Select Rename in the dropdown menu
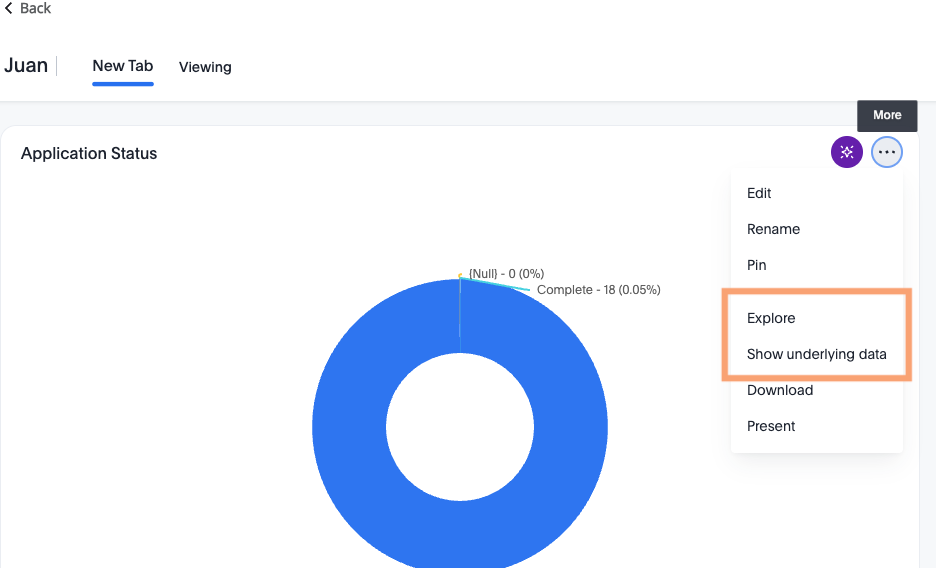The width and height of the screenshot is (936, 568). [773, 229]
